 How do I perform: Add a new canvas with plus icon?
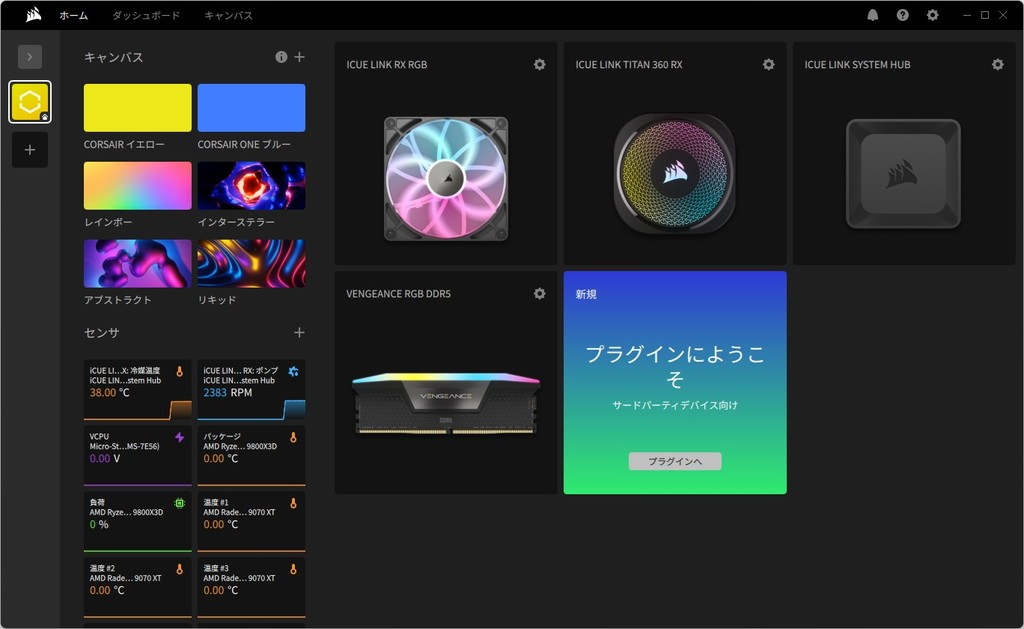point(299,57)
